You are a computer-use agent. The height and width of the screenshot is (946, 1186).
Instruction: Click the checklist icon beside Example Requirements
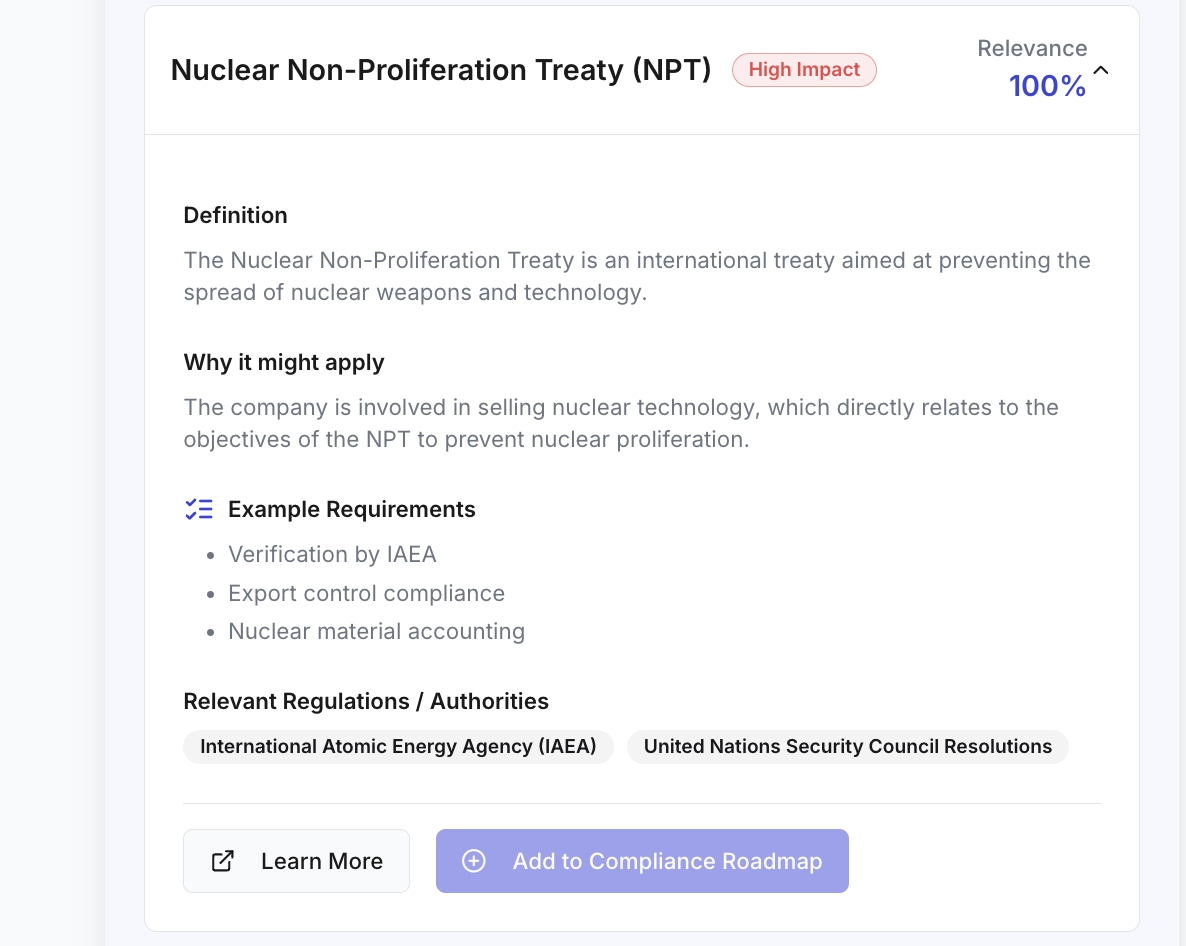pyautogui.click(x=199, y=509)
